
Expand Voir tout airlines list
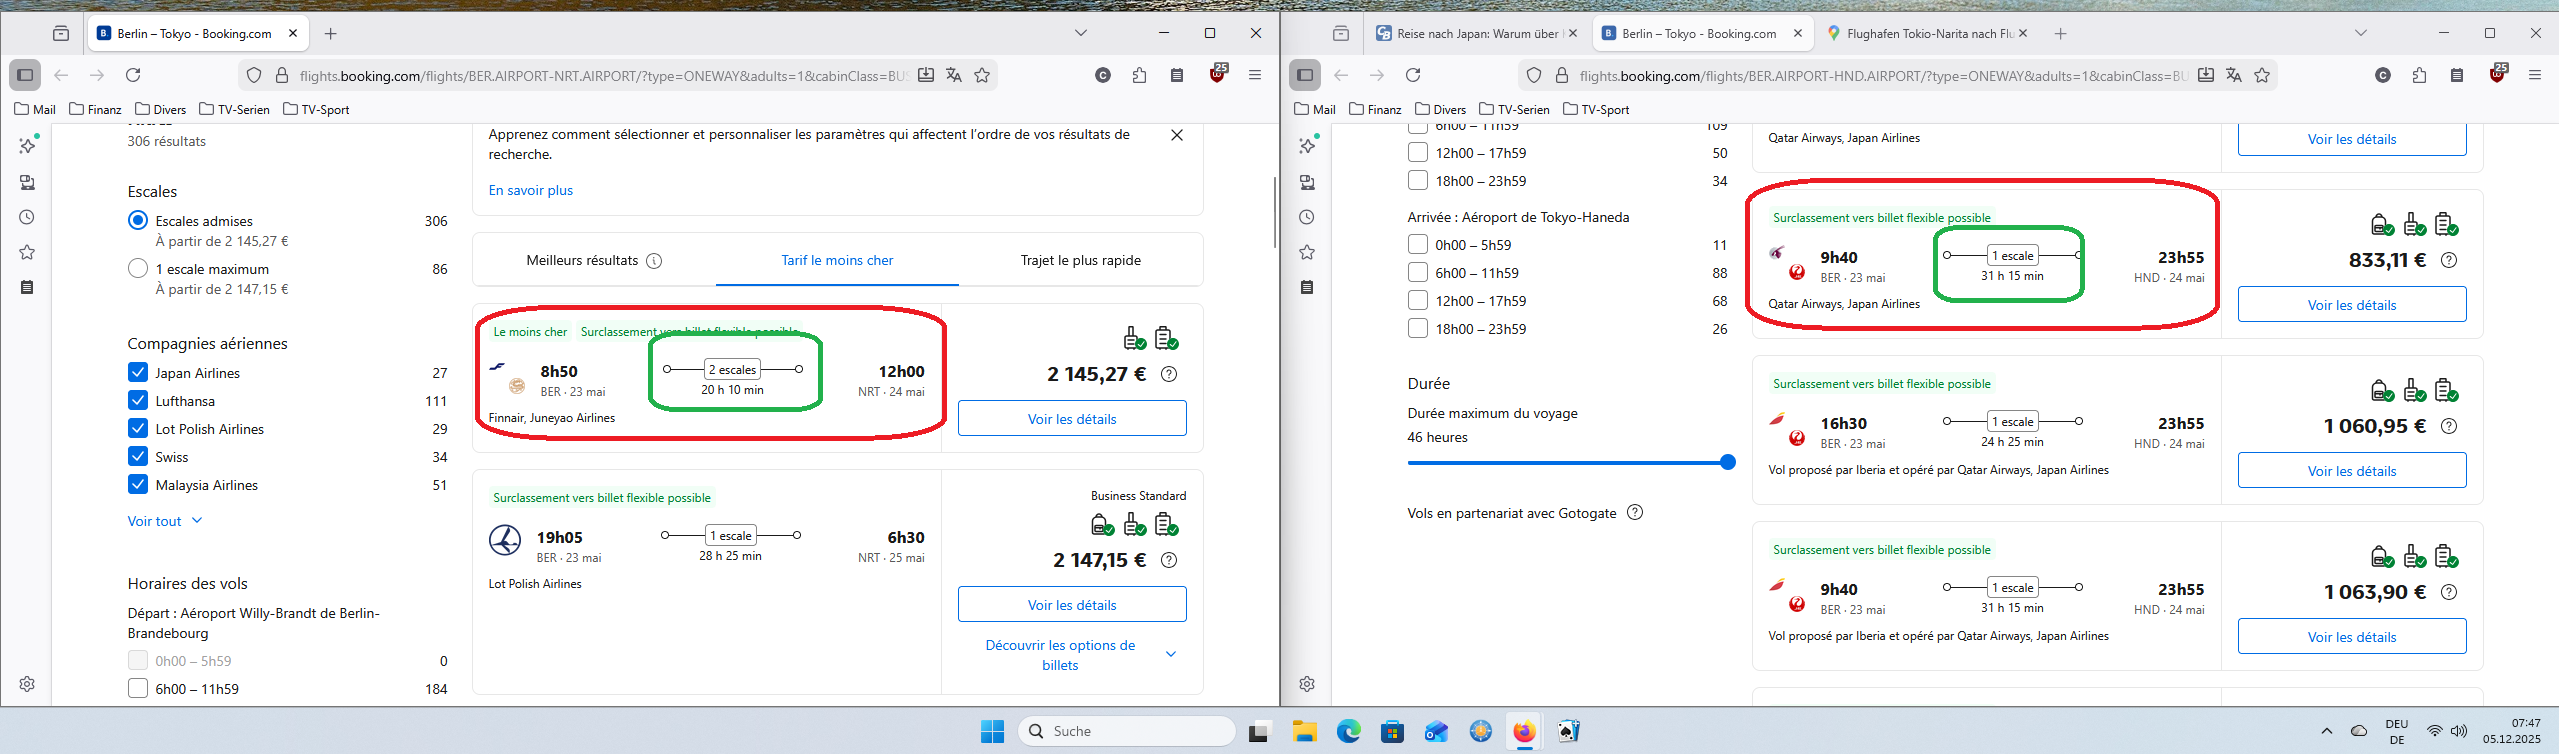165,521
